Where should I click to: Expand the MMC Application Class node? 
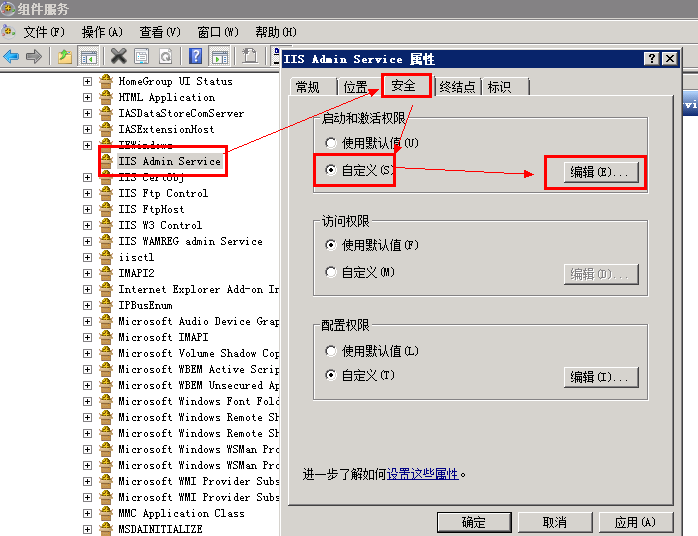pyautogui.click(x=88, y=513)
